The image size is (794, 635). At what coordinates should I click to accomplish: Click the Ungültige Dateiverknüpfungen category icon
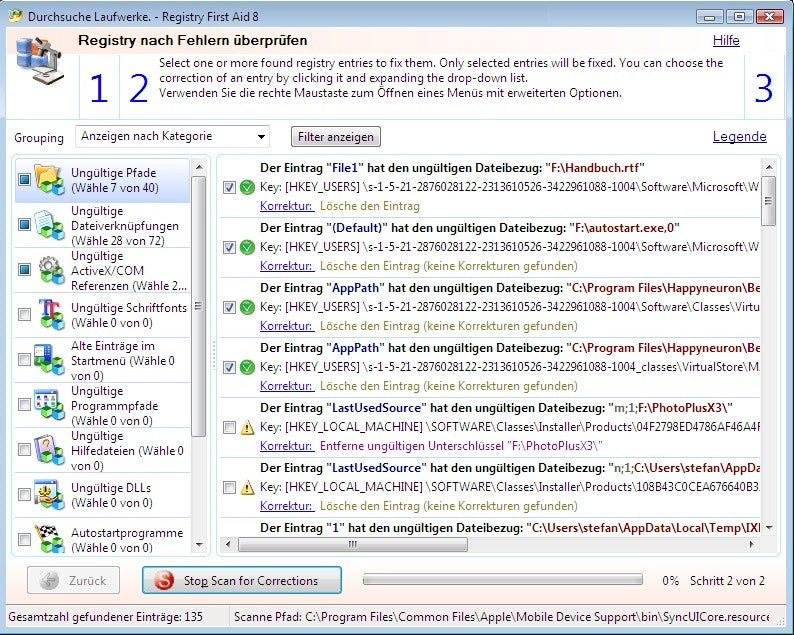point(50,225)
